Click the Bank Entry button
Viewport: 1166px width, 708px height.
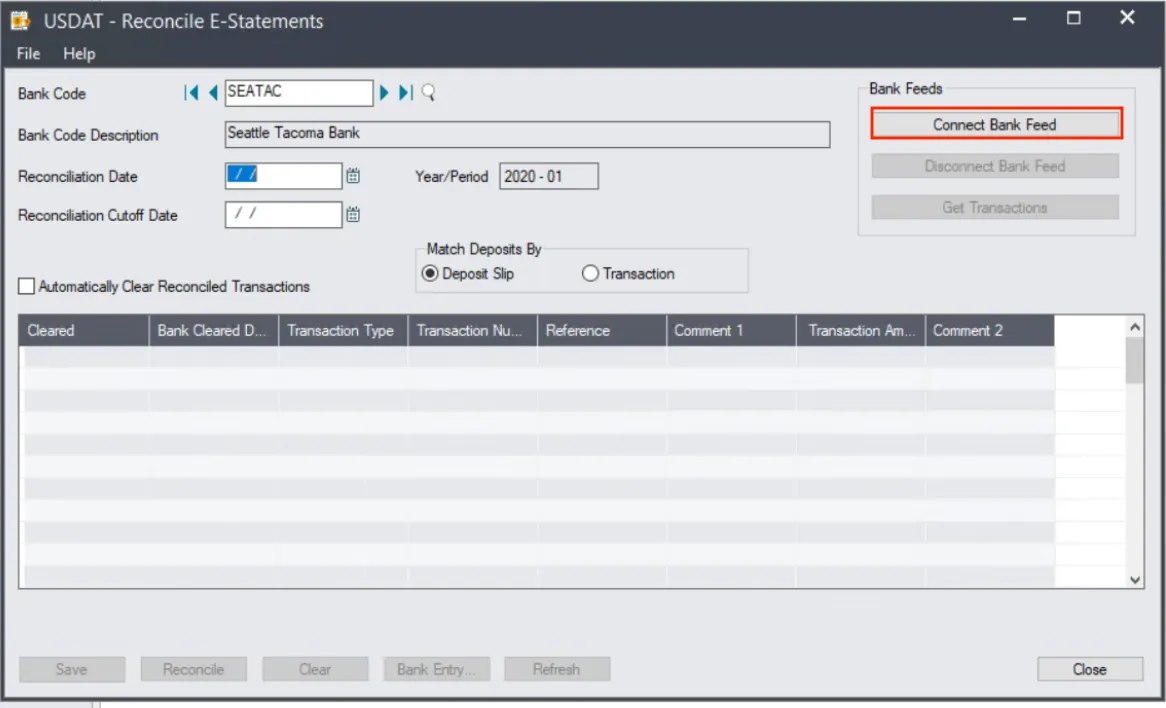(x=437, y=669)
